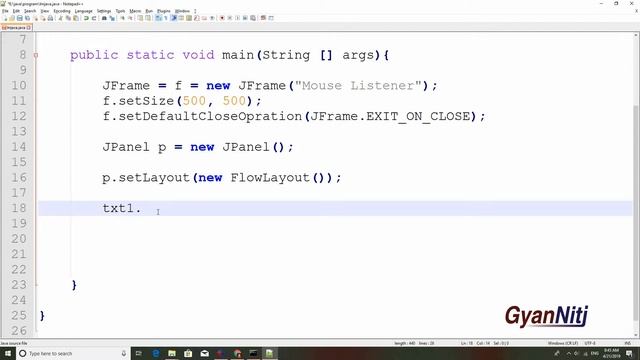Open the Search menu

30,11
